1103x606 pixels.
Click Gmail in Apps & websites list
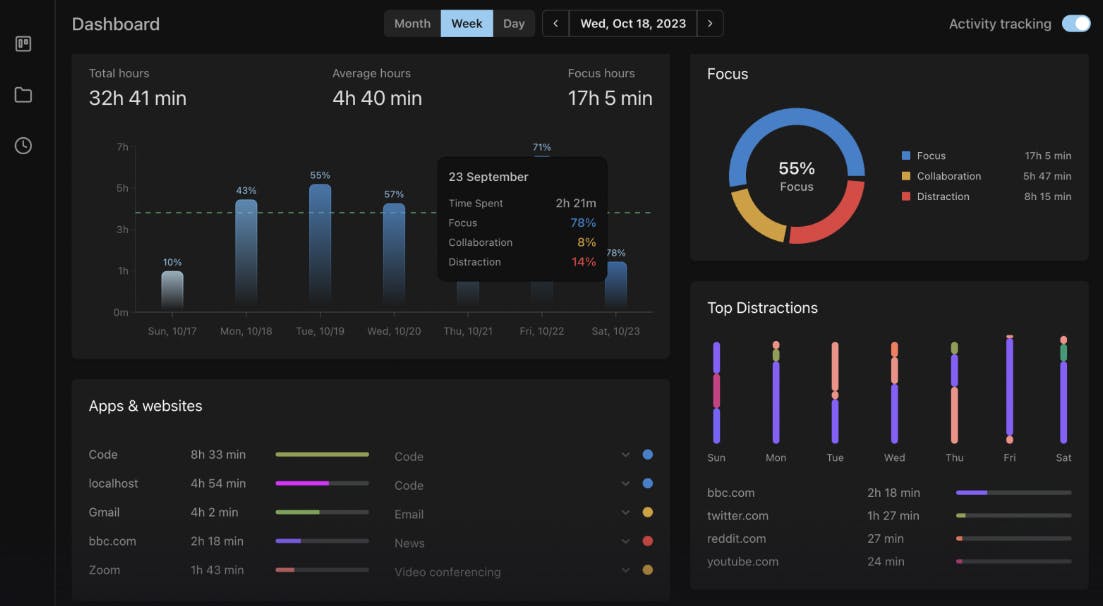pyautogui.click(x=104, y=512)
